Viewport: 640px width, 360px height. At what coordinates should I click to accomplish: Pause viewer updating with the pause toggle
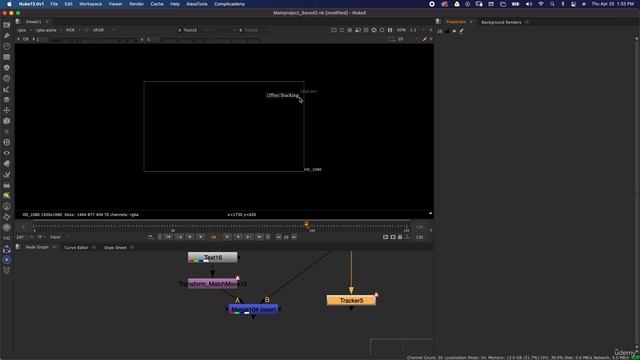[x=390, y=30]
